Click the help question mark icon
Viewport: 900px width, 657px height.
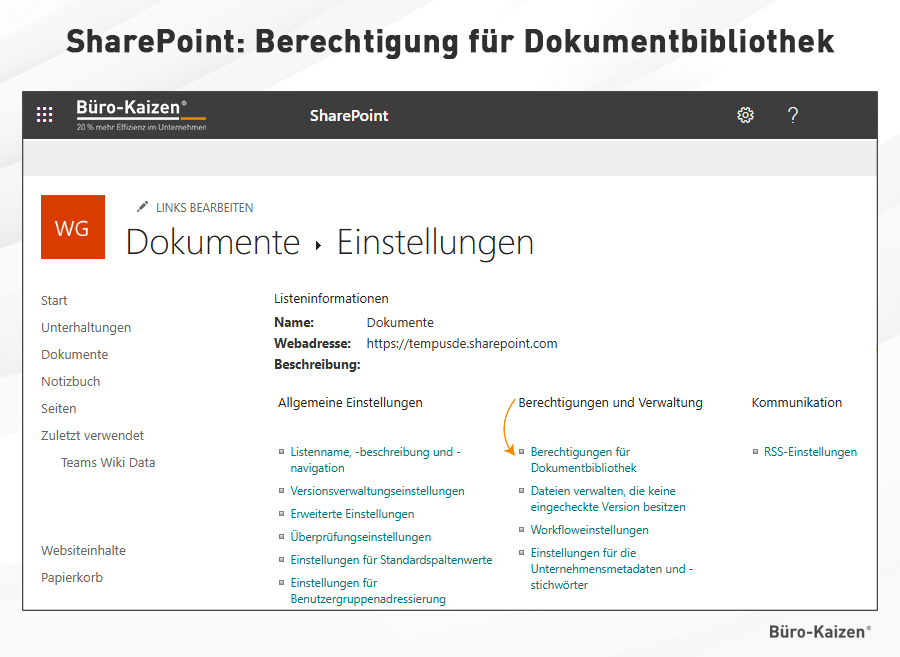coord(793,115)
